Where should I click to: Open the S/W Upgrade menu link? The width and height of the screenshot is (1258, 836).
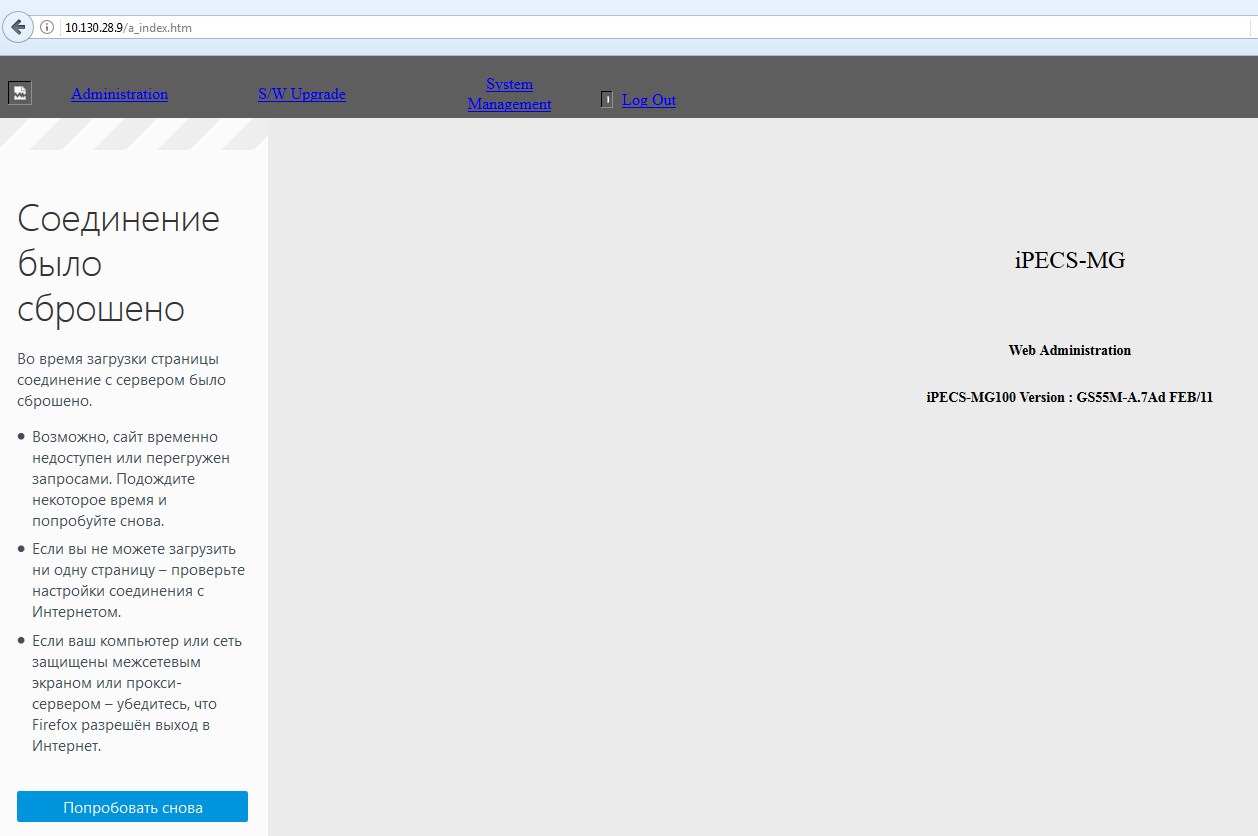click(x=301, y=94)
